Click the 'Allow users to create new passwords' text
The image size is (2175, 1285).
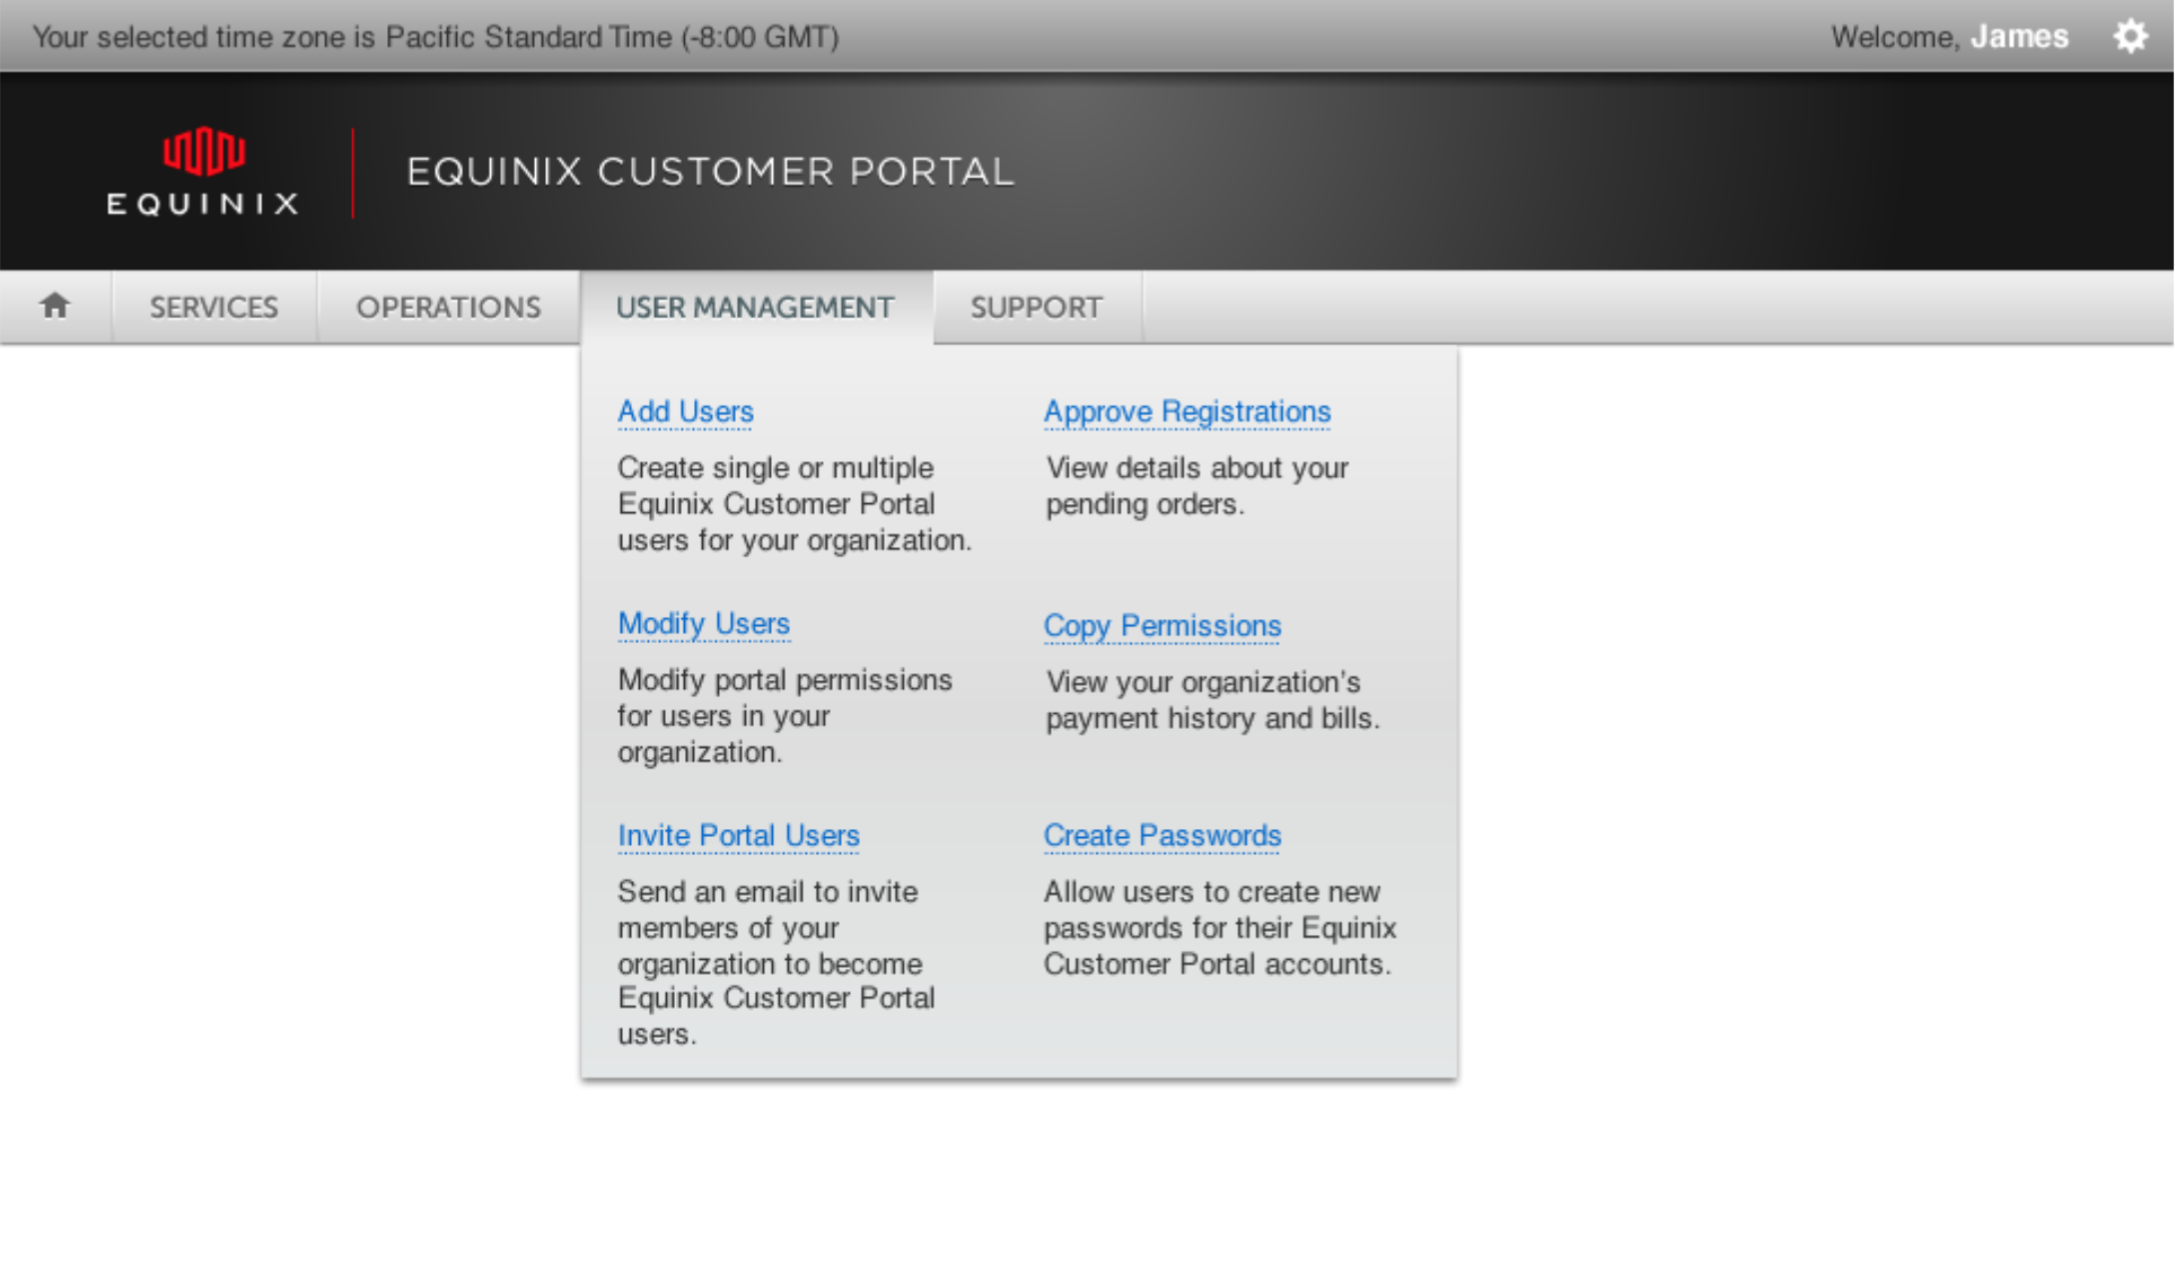click(x=1220, y=928)
